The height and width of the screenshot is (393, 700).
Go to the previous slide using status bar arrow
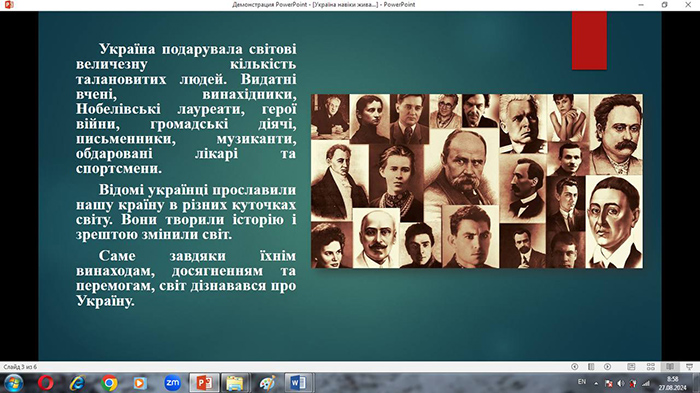[575, 367]
